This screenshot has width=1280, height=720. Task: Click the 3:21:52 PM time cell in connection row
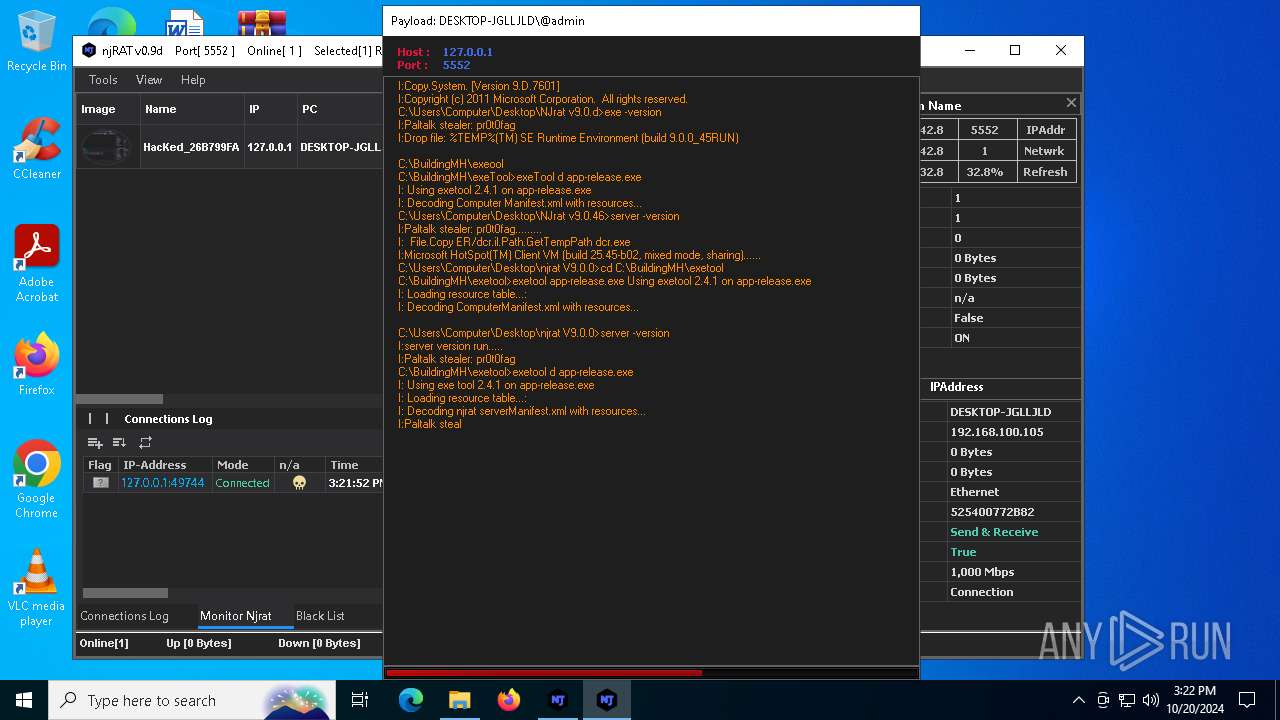(x=356, y=483)
